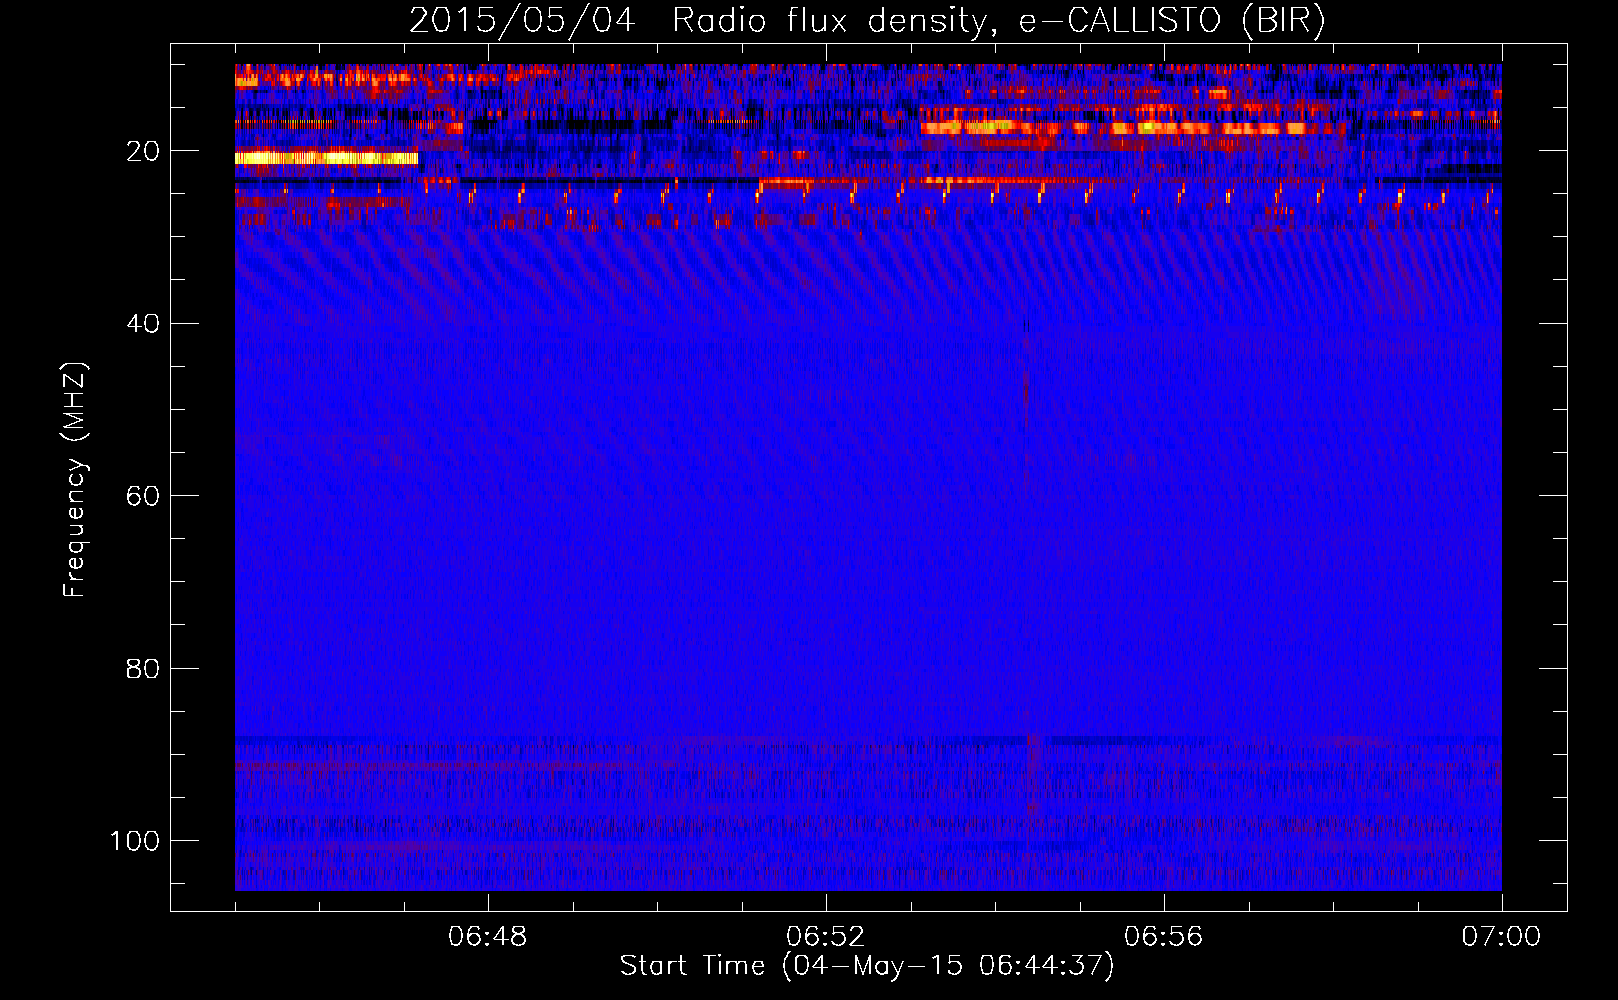Click the 20 MHz frequency tick label
Viewport: 1618px width, 1000px height.
coord(143,151)
